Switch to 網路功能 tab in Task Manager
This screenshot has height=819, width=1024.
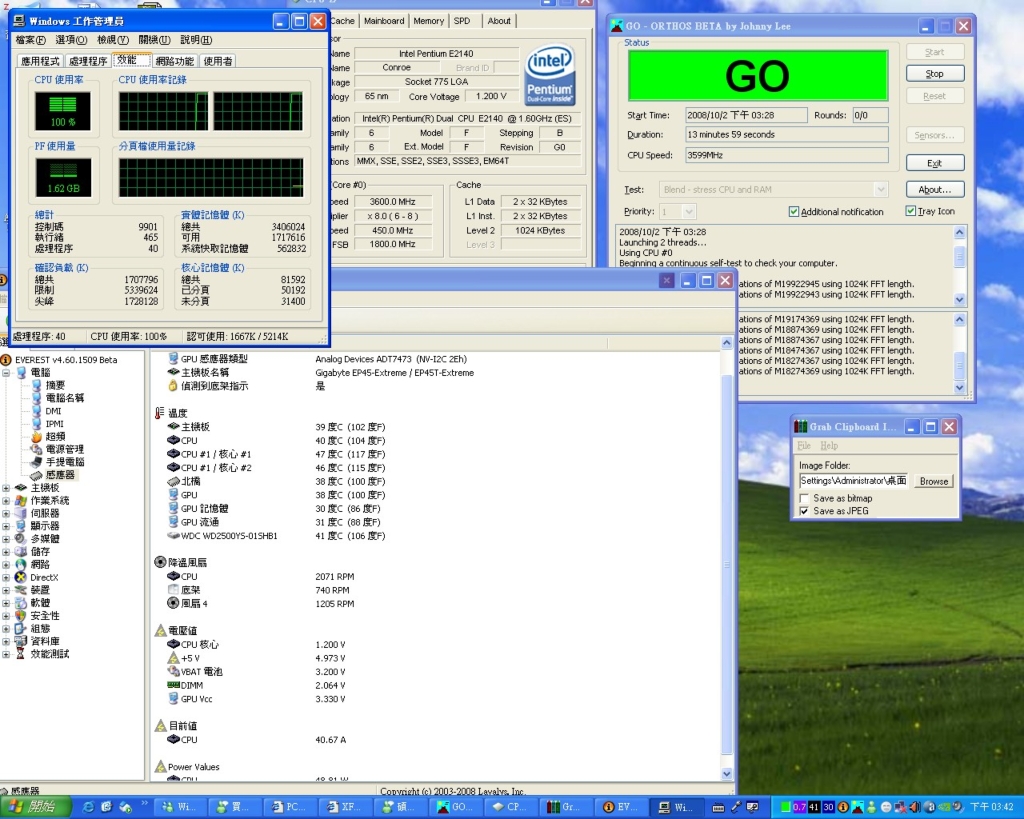(x=174, y=61)
